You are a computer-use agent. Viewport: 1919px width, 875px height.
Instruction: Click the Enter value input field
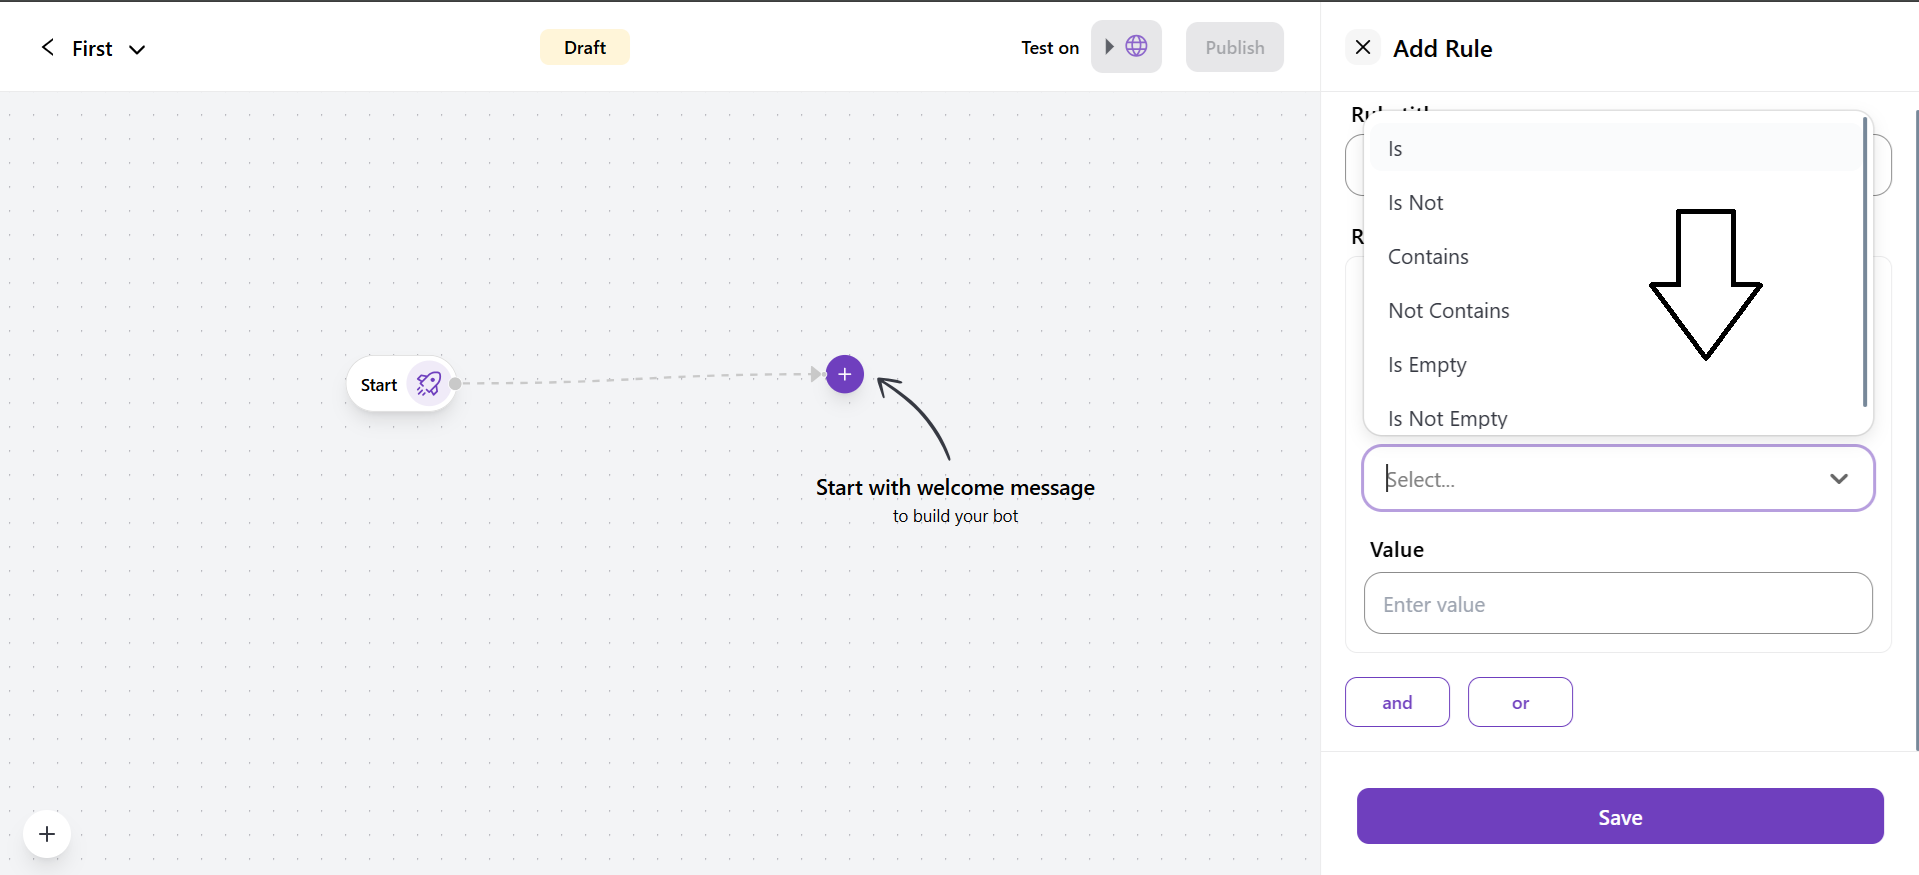point(1617,604)
